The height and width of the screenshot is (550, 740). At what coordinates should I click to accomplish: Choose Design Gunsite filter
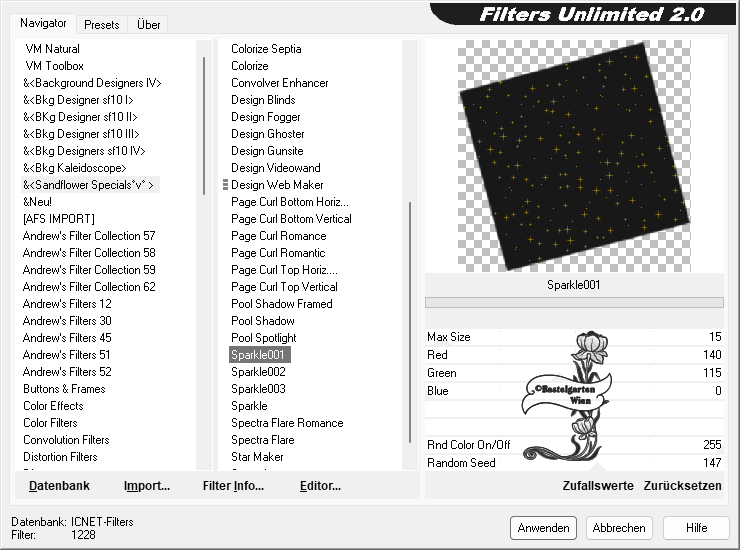(267, 151)
